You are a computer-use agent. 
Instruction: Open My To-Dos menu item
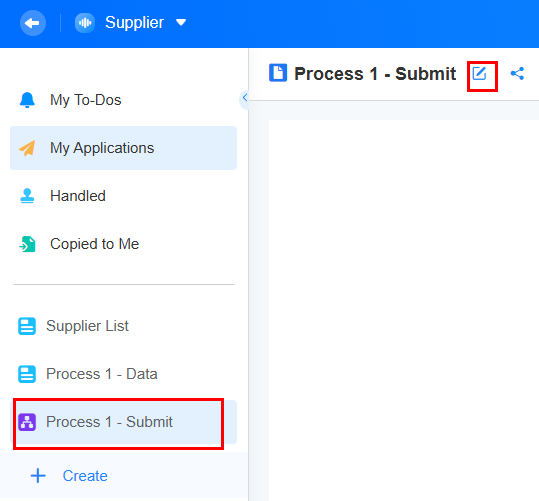(123, 100)
